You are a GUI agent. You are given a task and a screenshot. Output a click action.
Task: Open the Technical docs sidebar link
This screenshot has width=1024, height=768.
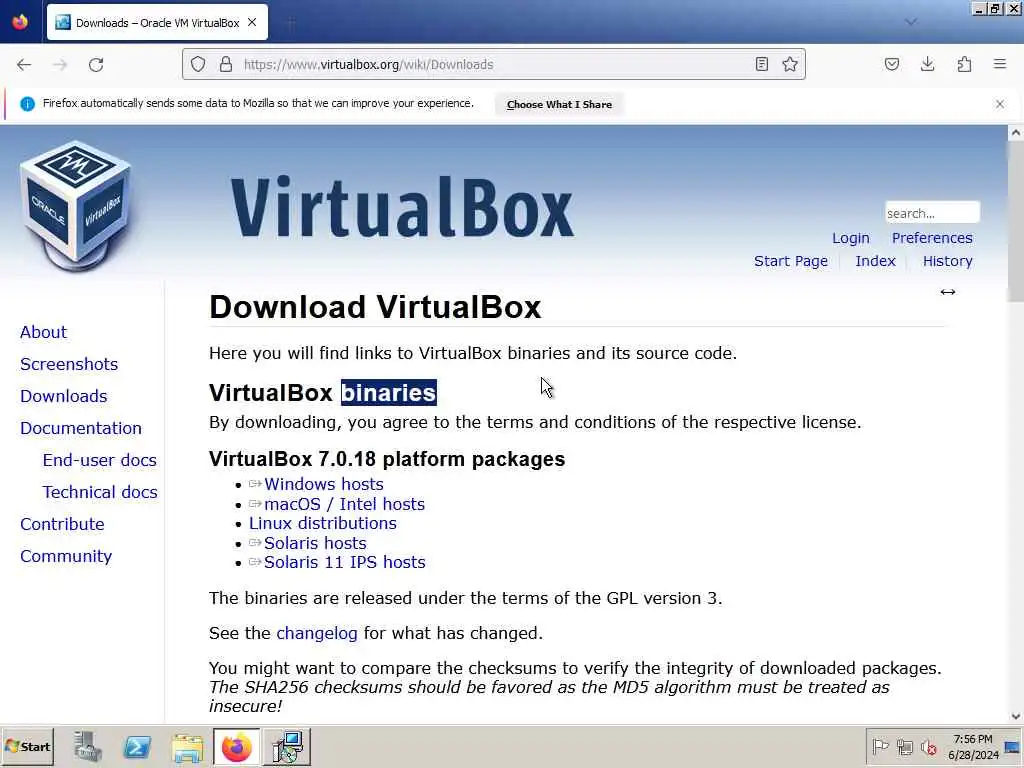[100, 492]
